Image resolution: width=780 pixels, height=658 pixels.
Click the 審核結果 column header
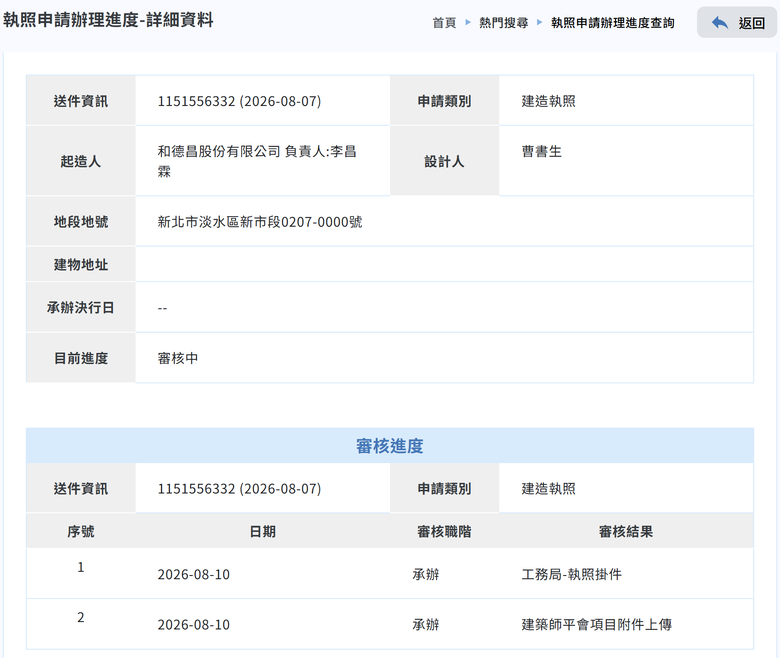[626, 531]
